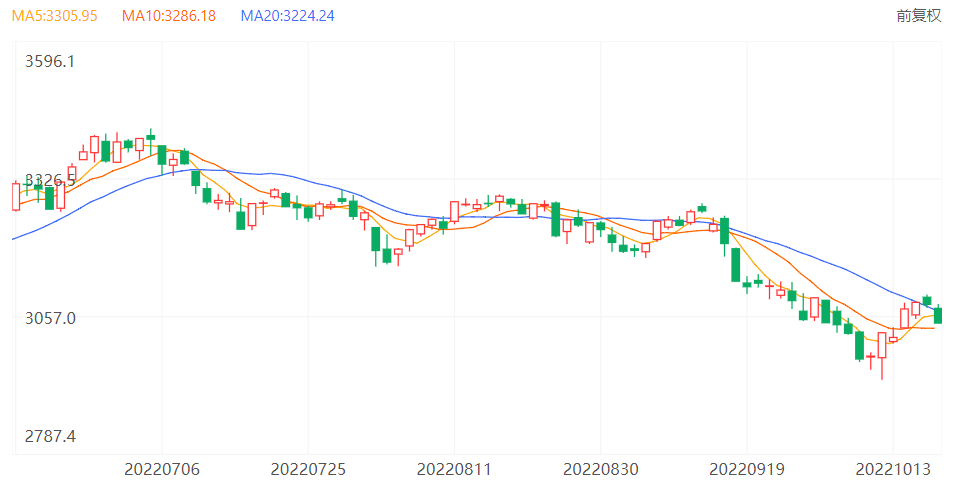Screen dimensions: 966x492
Task: Select the 20220725 date axis label
Action: 308,470
